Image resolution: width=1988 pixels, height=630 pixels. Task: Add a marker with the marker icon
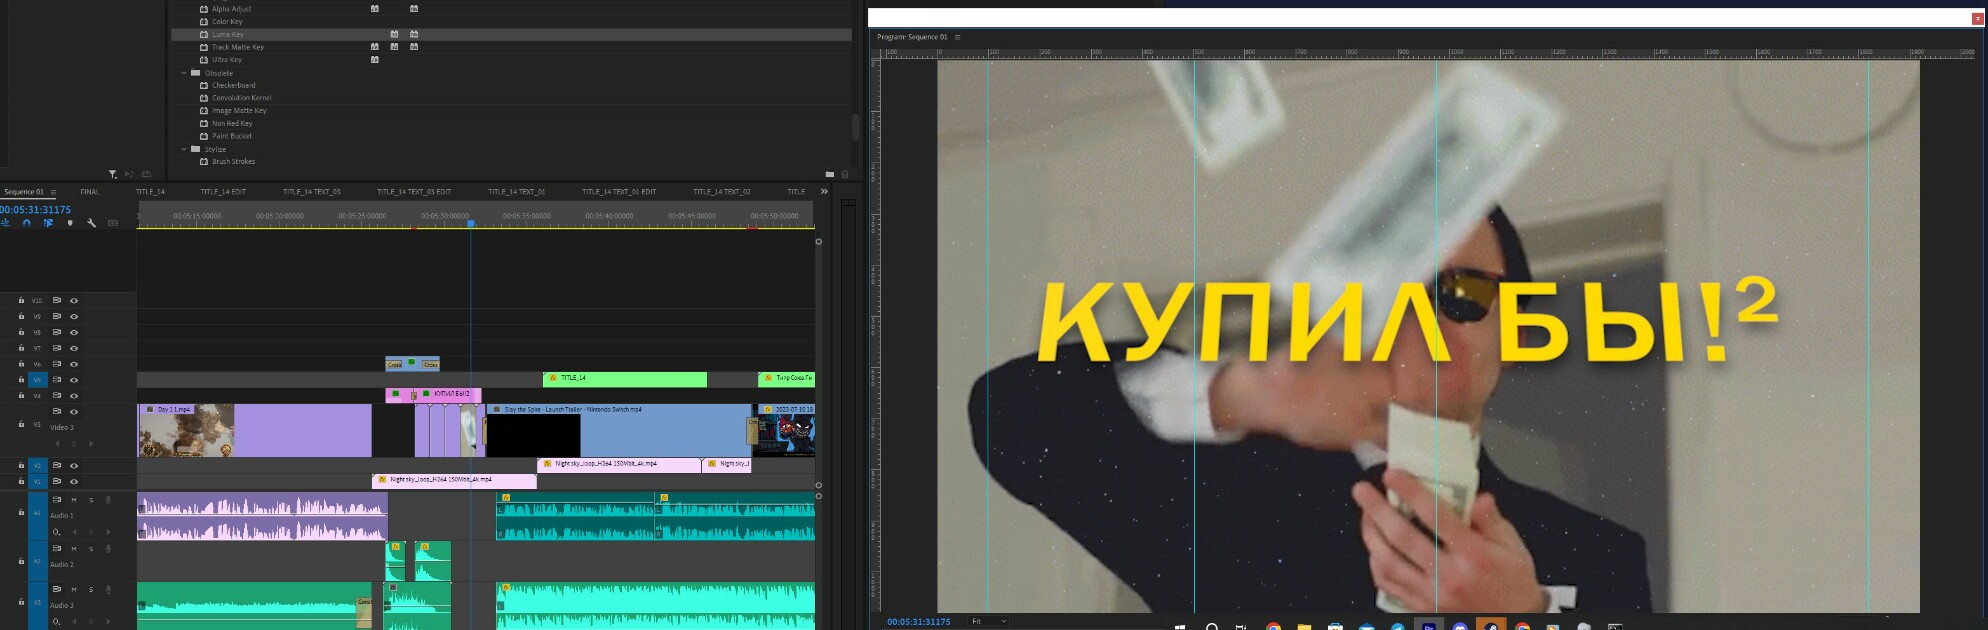(70, 223)
